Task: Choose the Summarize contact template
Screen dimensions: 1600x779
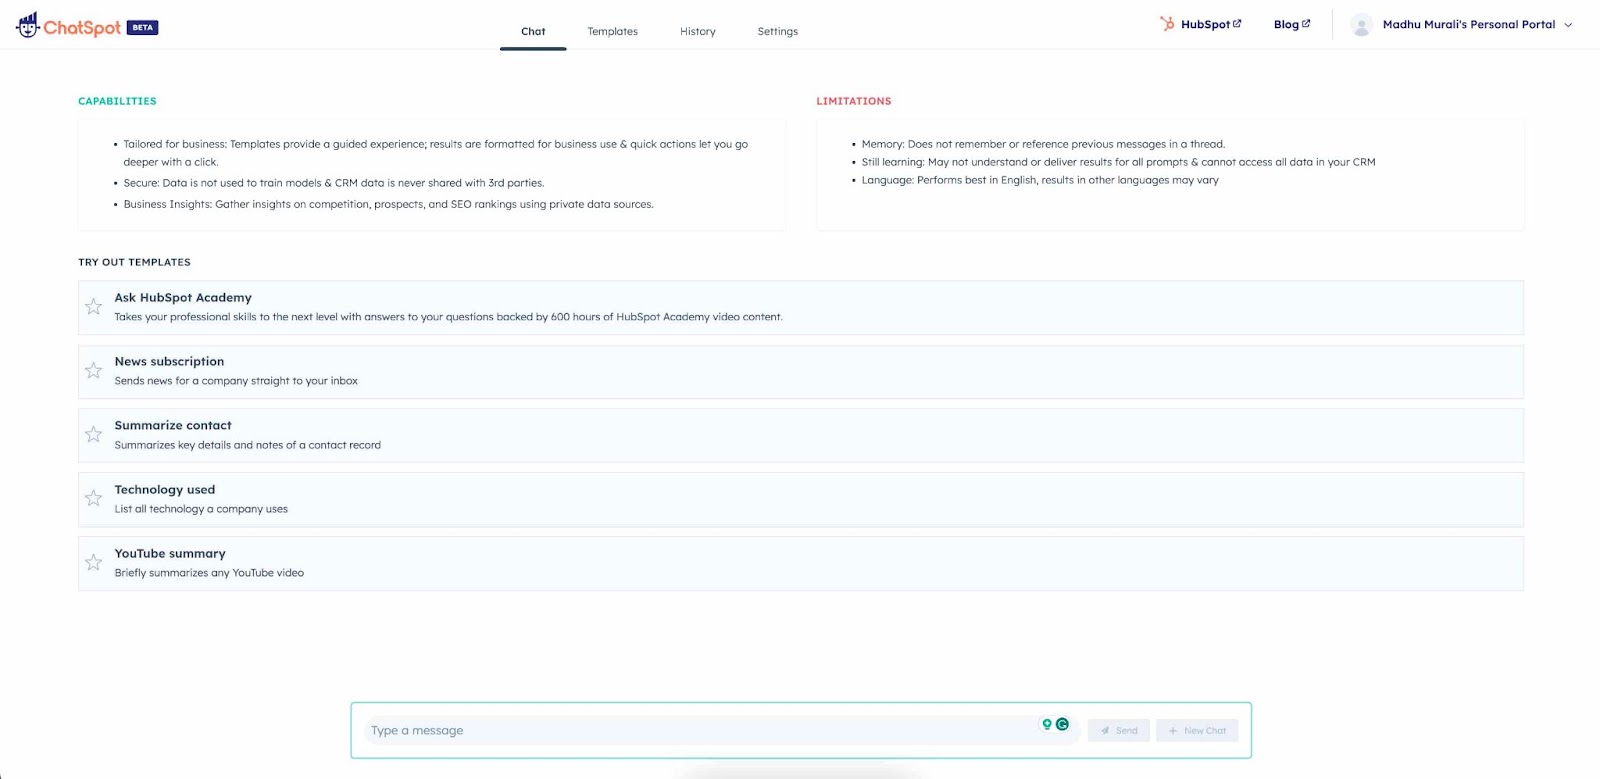Action: coord(800,435)
